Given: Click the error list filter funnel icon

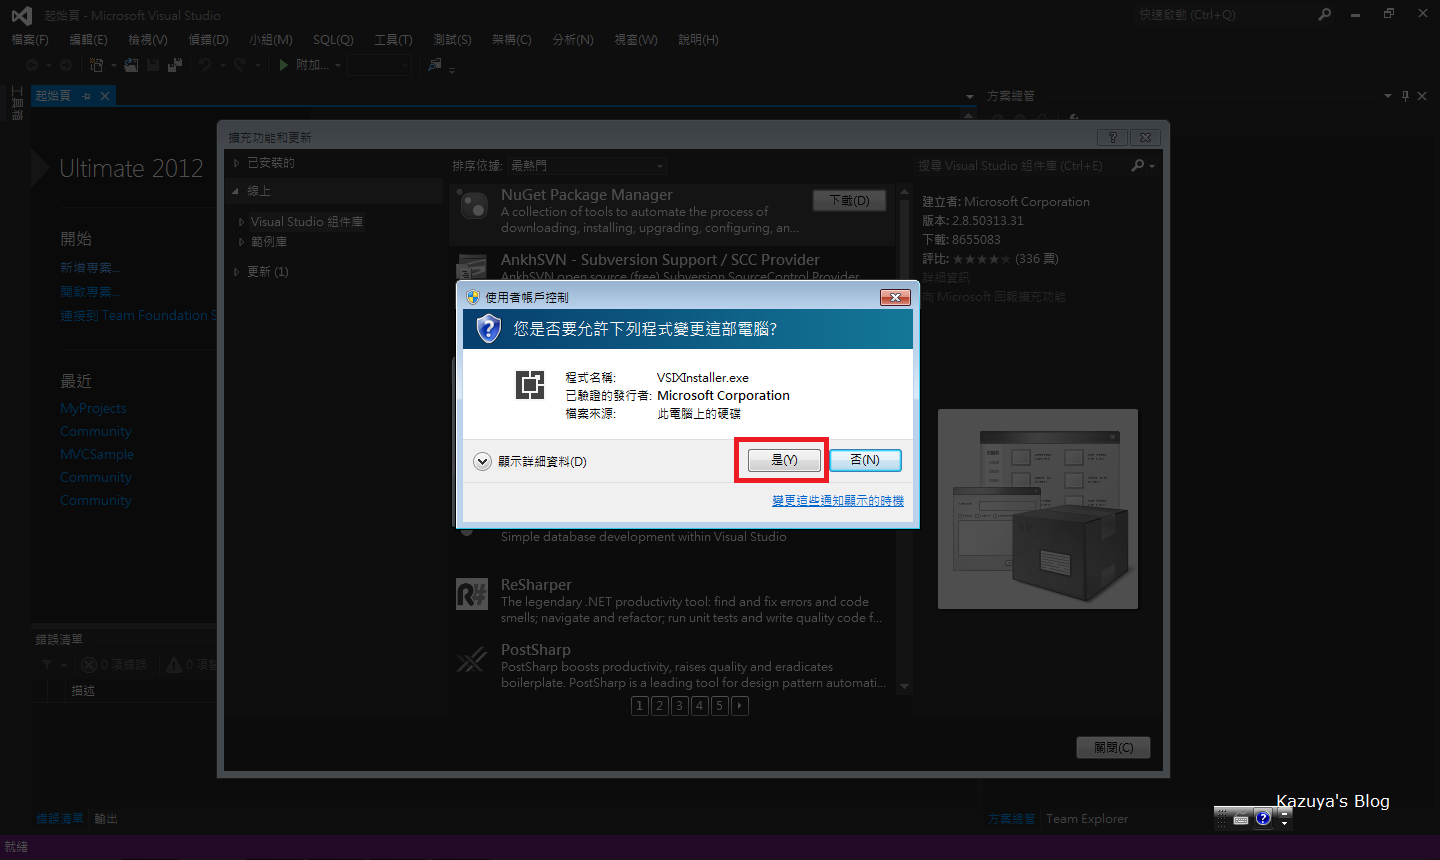Looking at the screenshot, I should click(47, 664).
